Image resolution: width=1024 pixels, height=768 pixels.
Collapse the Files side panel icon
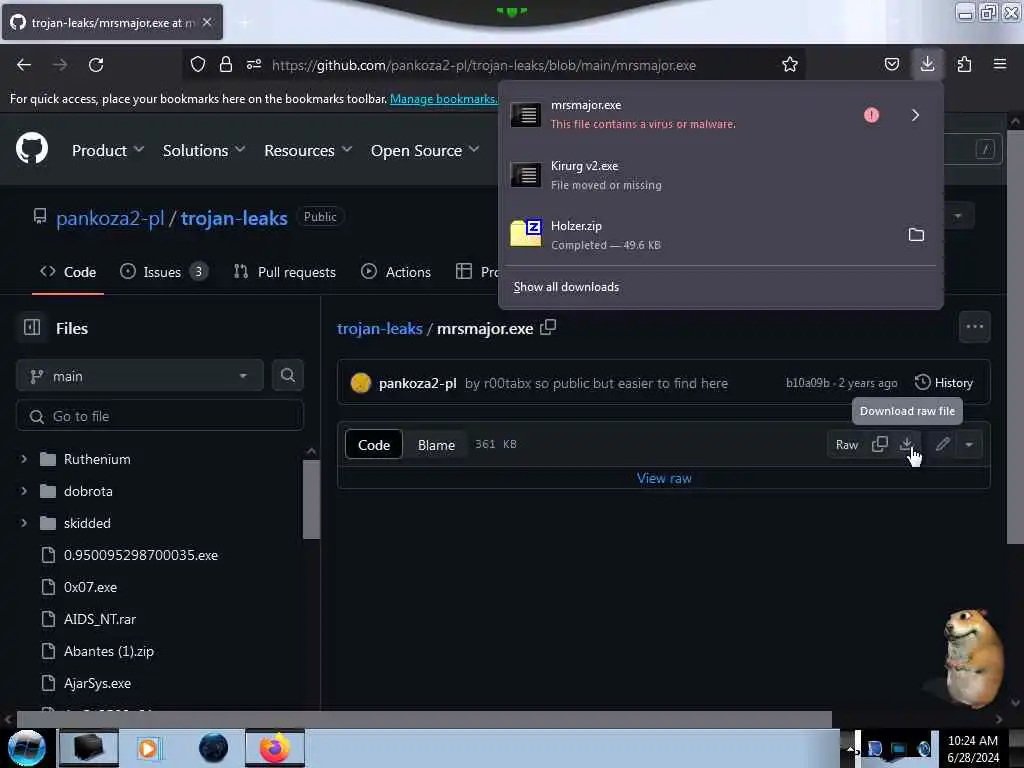tap(32, 327)
